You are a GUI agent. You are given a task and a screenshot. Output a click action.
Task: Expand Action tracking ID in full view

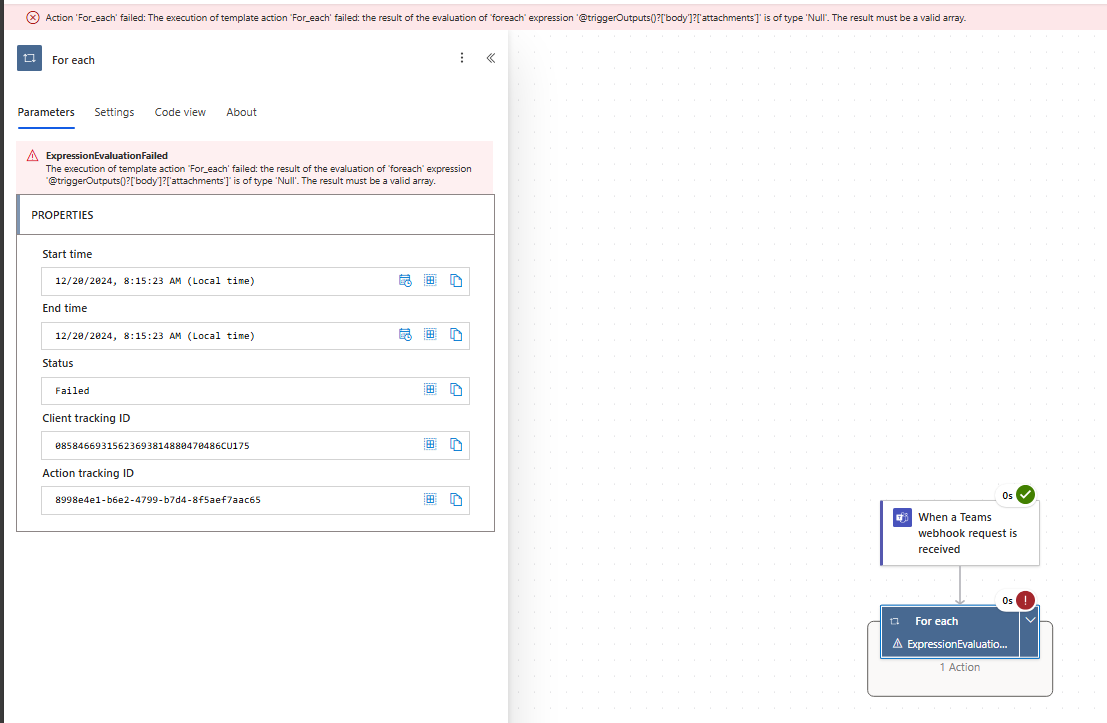coord(430,499)
